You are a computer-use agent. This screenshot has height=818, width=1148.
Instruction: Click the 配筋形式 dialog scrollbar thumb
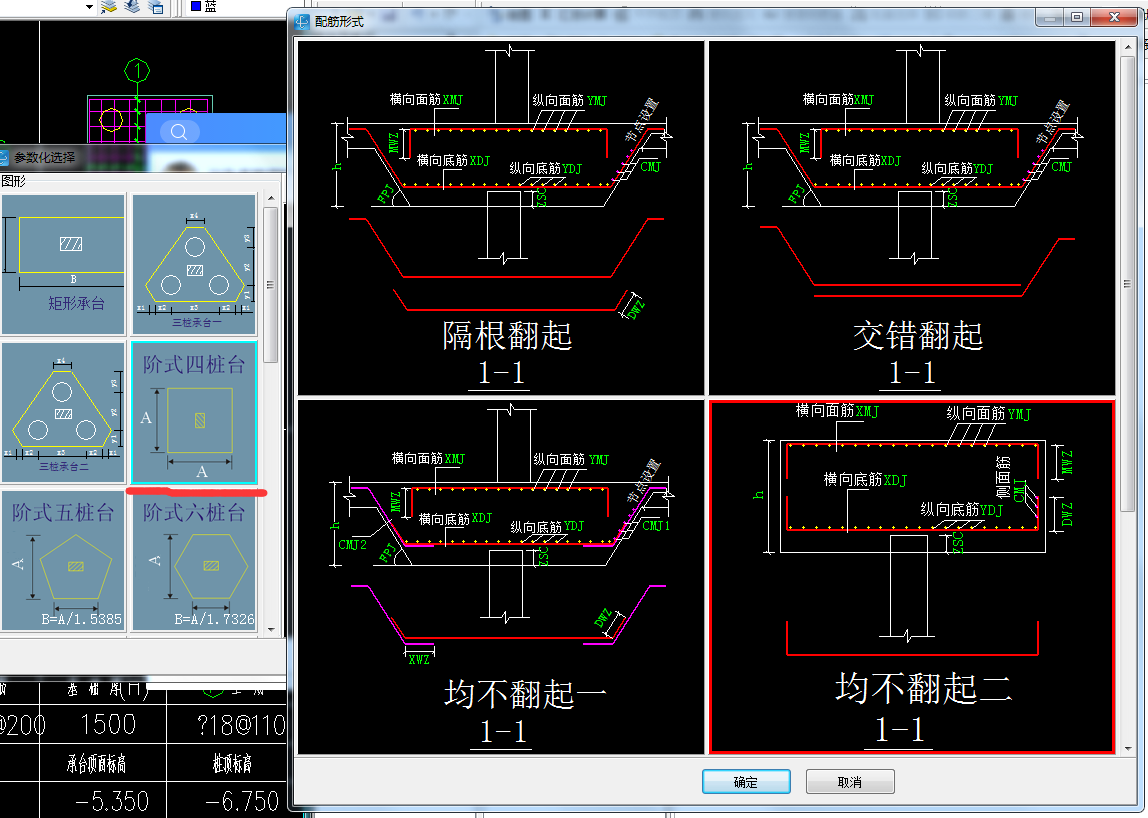(1128, 284)
